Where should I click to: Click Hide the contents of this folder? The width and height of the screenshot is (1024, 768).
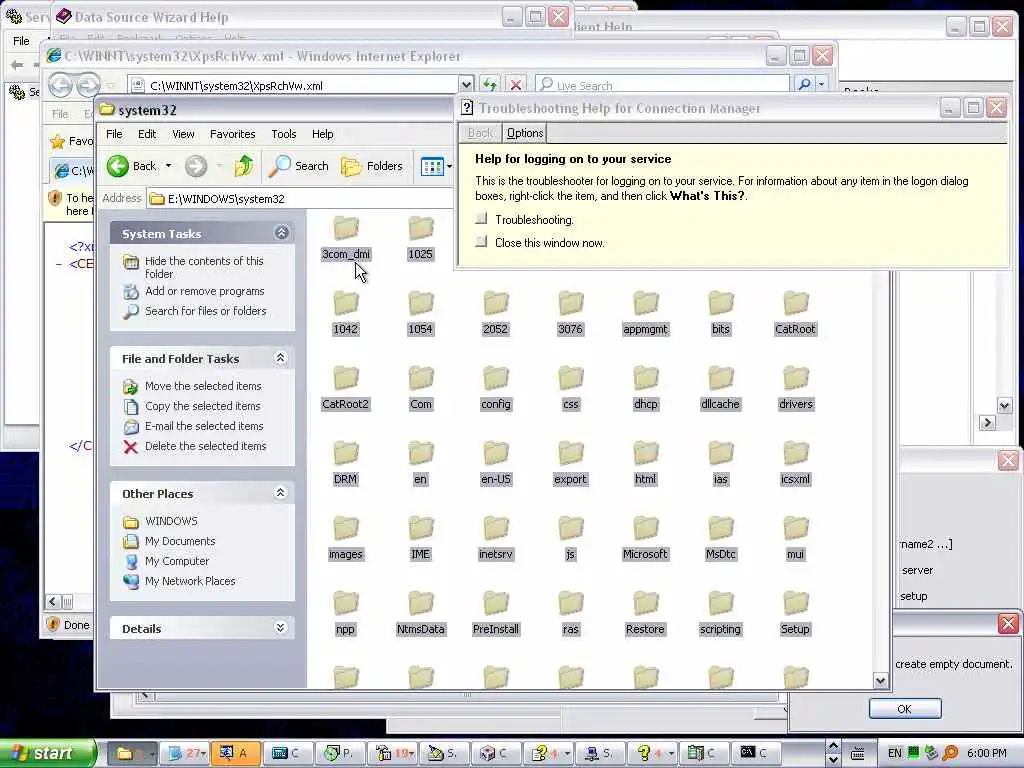point(193,267)
